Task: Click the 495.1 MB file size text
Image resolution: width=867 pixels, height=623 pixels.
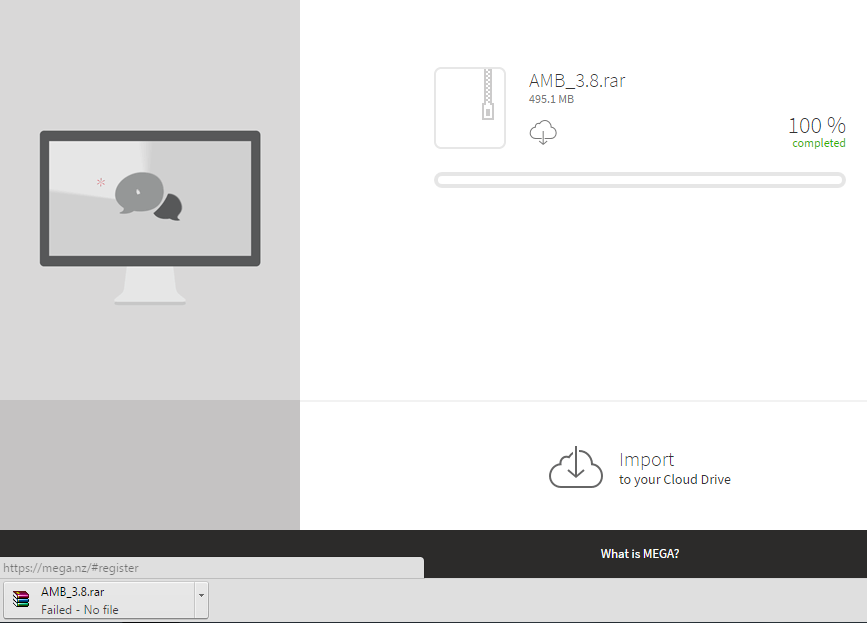Action: click(x=551, y=99)
